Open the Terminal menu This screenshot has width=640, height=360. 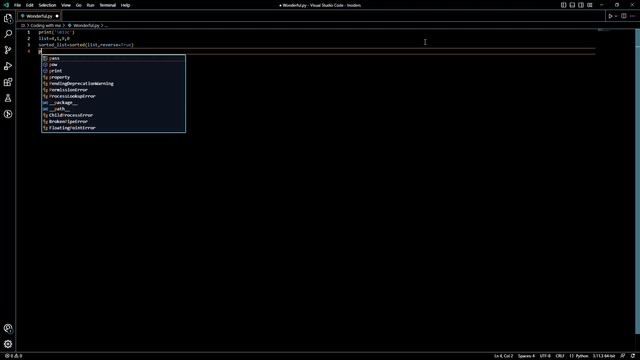click(107, 5)
